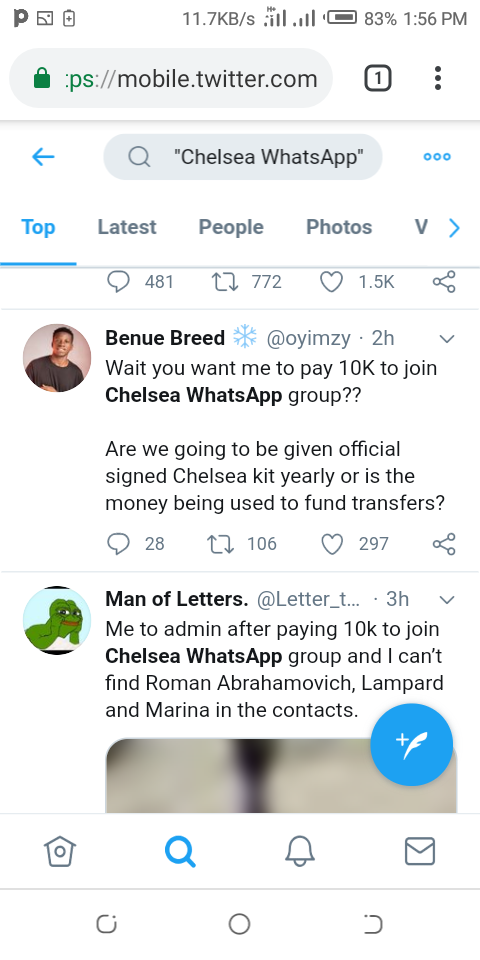Open direct messages envelope icon
The height and width of the screenshot is (960, 480).
pos(420,852)
